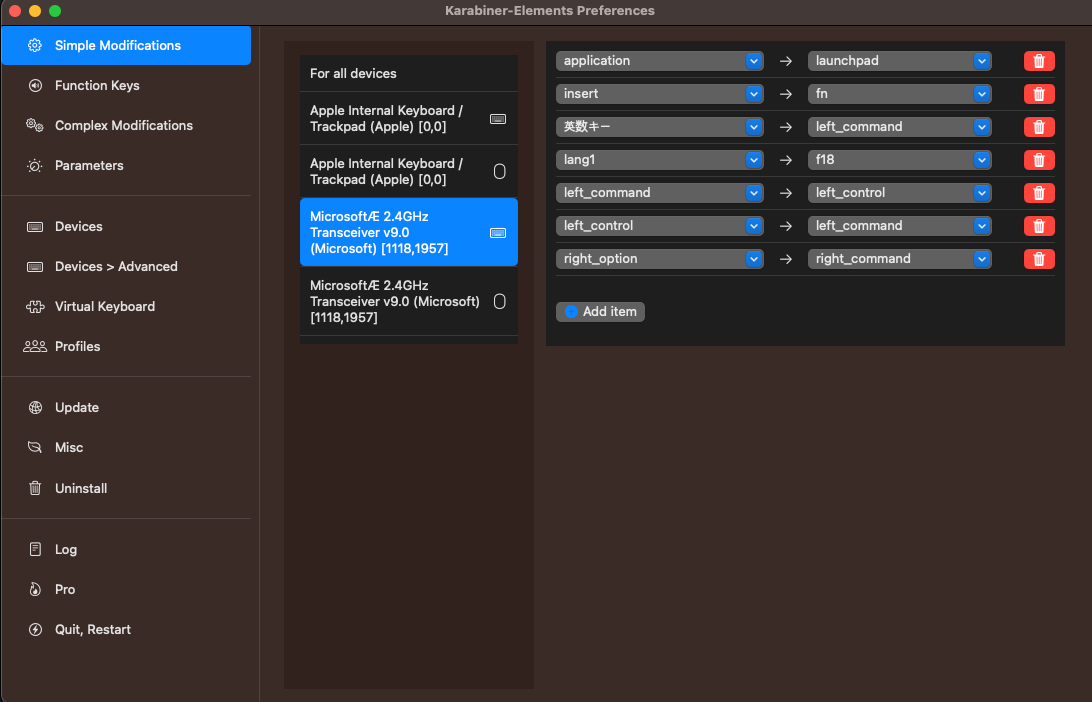Go to Complex Modifications
The height and width of the screenshot is (702, 1092).
123,126
